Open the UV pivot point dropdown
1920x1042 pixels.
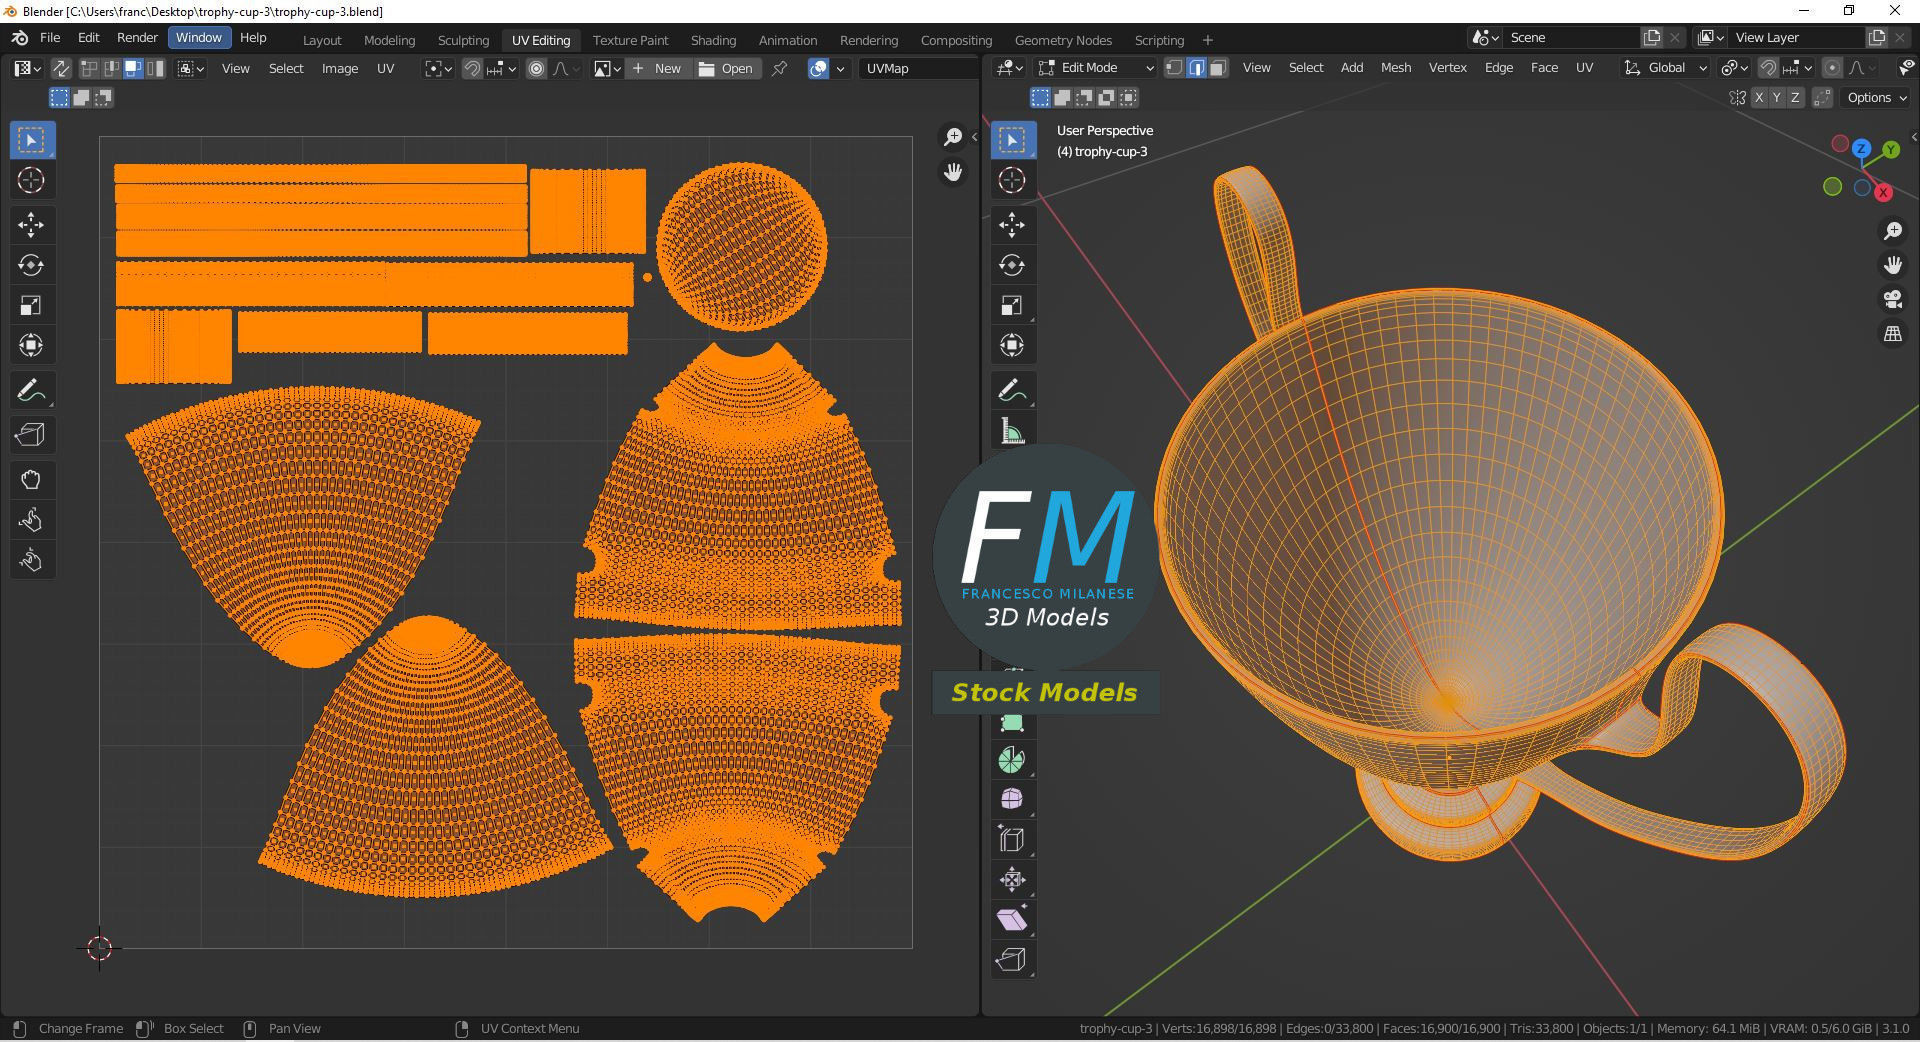pos(438,68)
